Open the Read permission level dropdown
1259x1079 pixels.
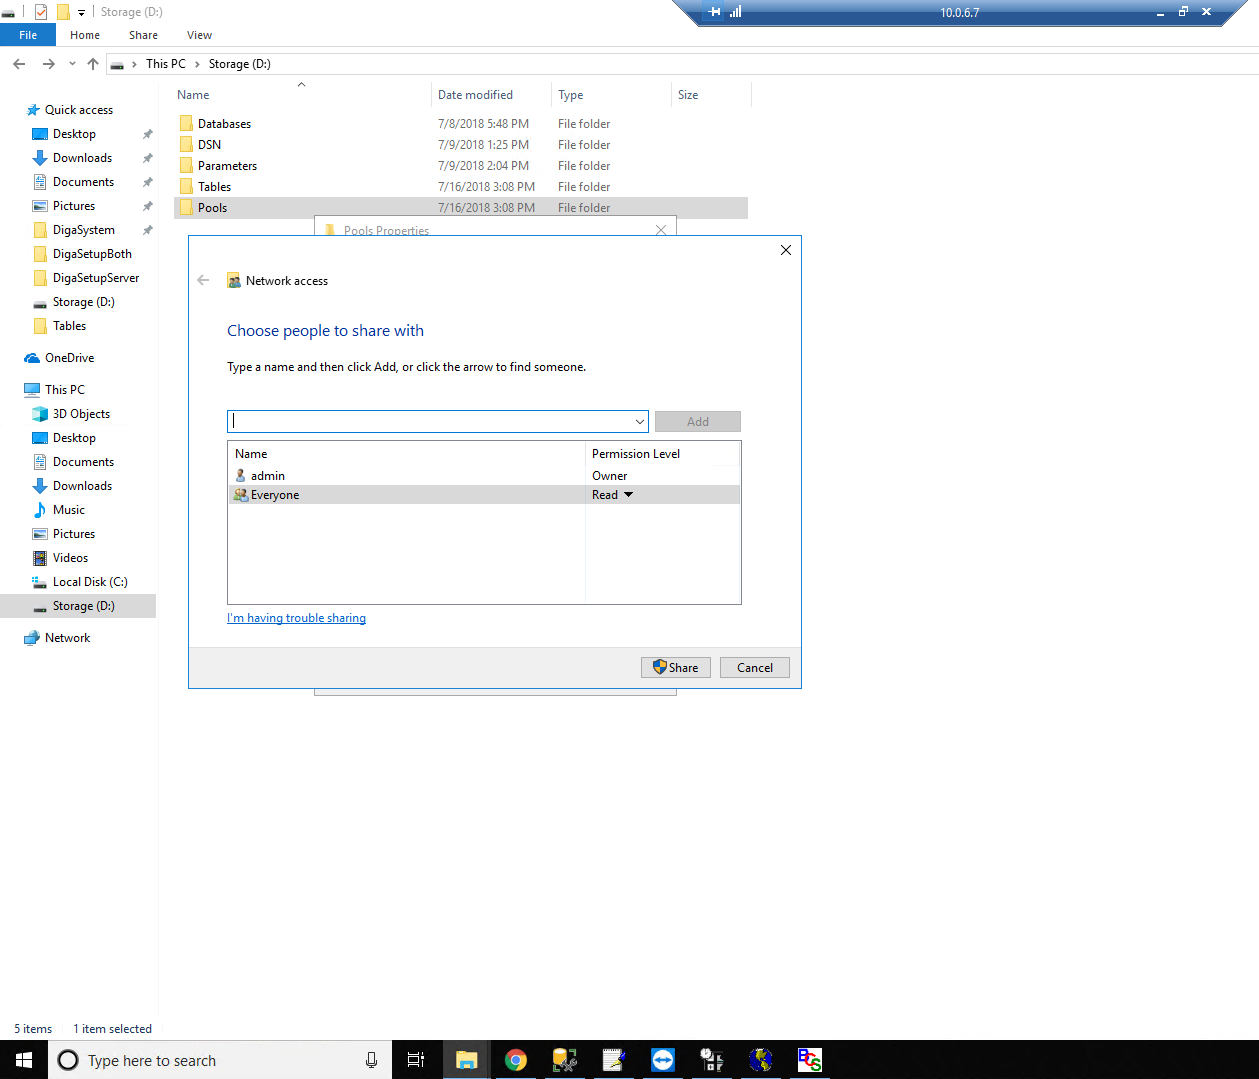click(x=628, y=495)
